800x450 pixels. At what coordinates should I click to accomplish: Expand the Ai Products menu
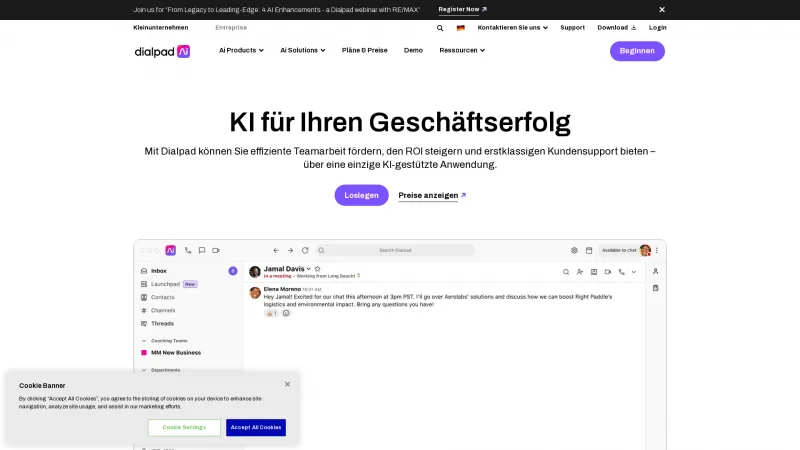point(241,51)
